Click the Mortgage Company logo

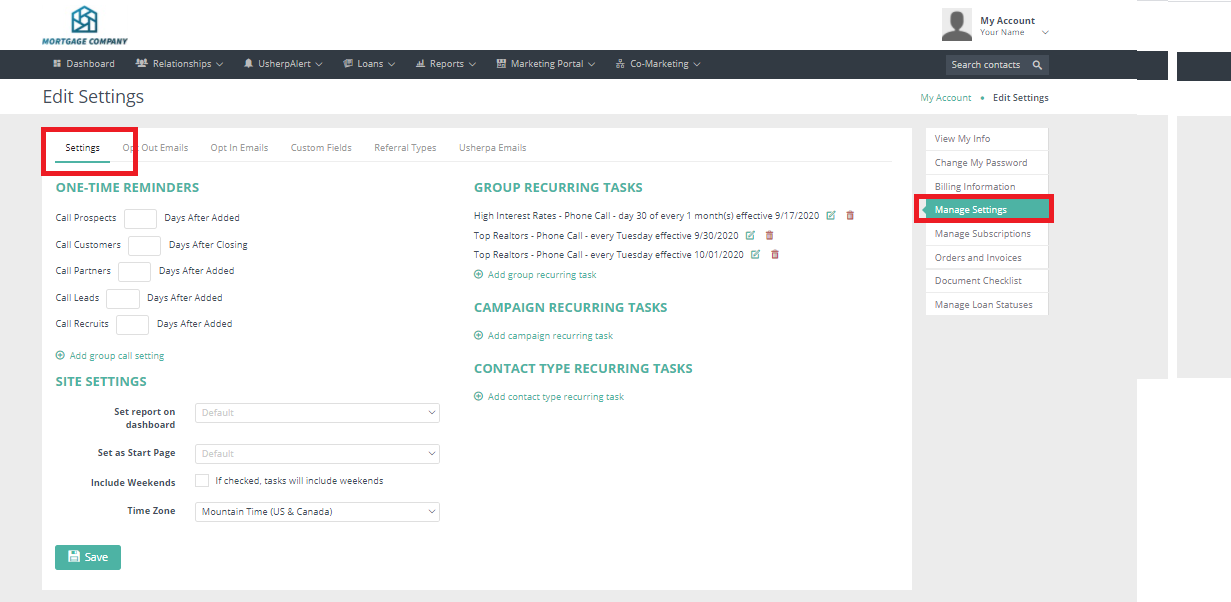tap(85, 25)
